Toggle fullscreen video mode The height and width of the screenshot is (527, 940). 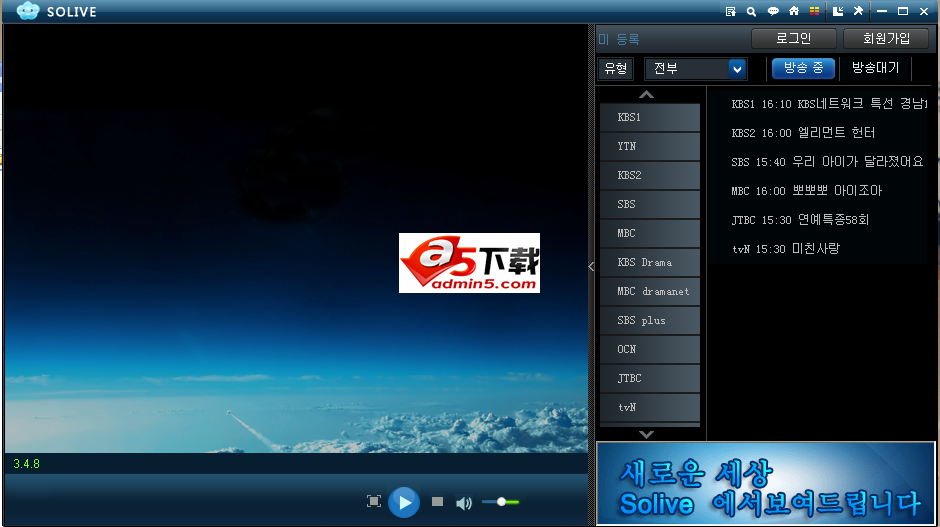point(373,501)
